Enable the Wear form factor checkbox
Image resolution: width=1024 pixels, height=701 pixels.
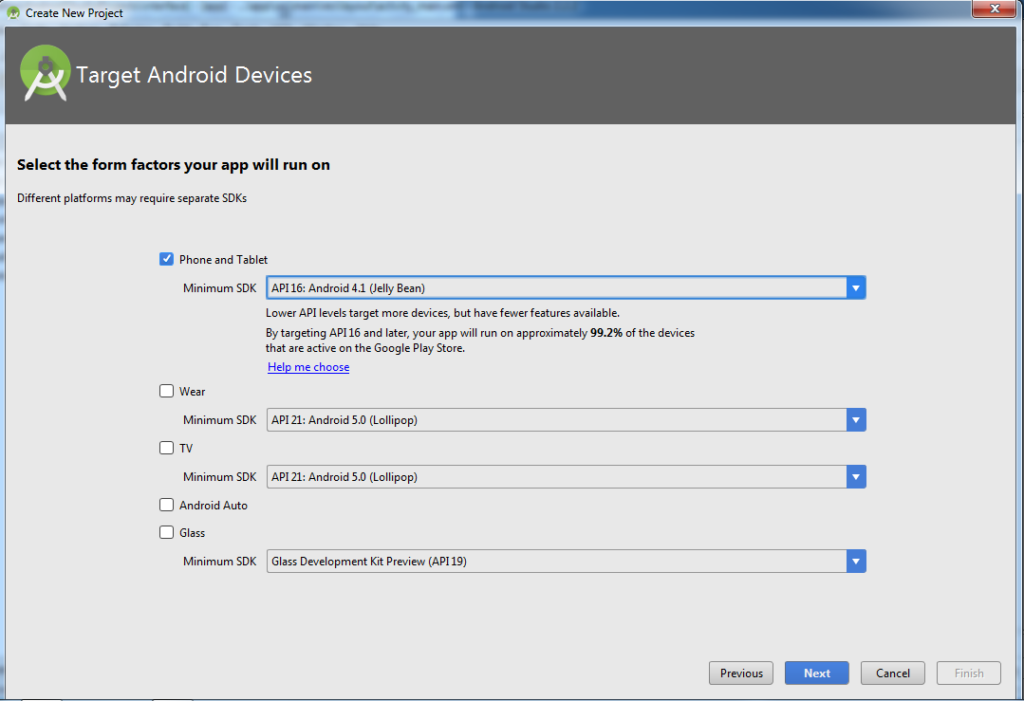point(167,391)
